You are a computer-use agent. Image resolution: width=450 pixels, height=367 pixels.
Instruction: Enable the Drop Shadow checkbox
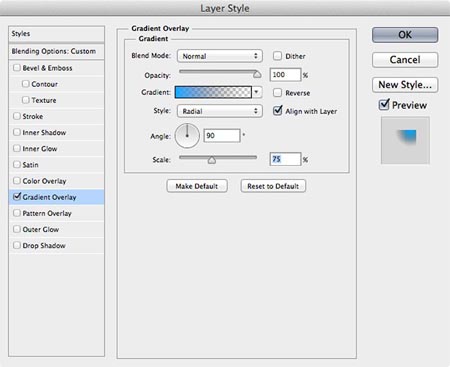coord(17,245)
